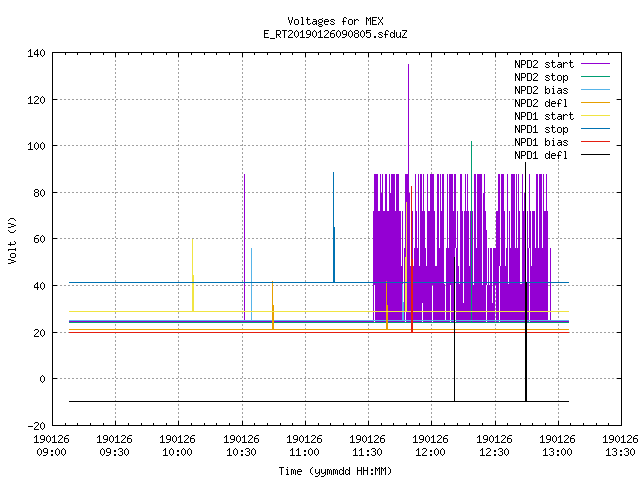Click the 10:30 x-axis time label

[x=241, y=452]
